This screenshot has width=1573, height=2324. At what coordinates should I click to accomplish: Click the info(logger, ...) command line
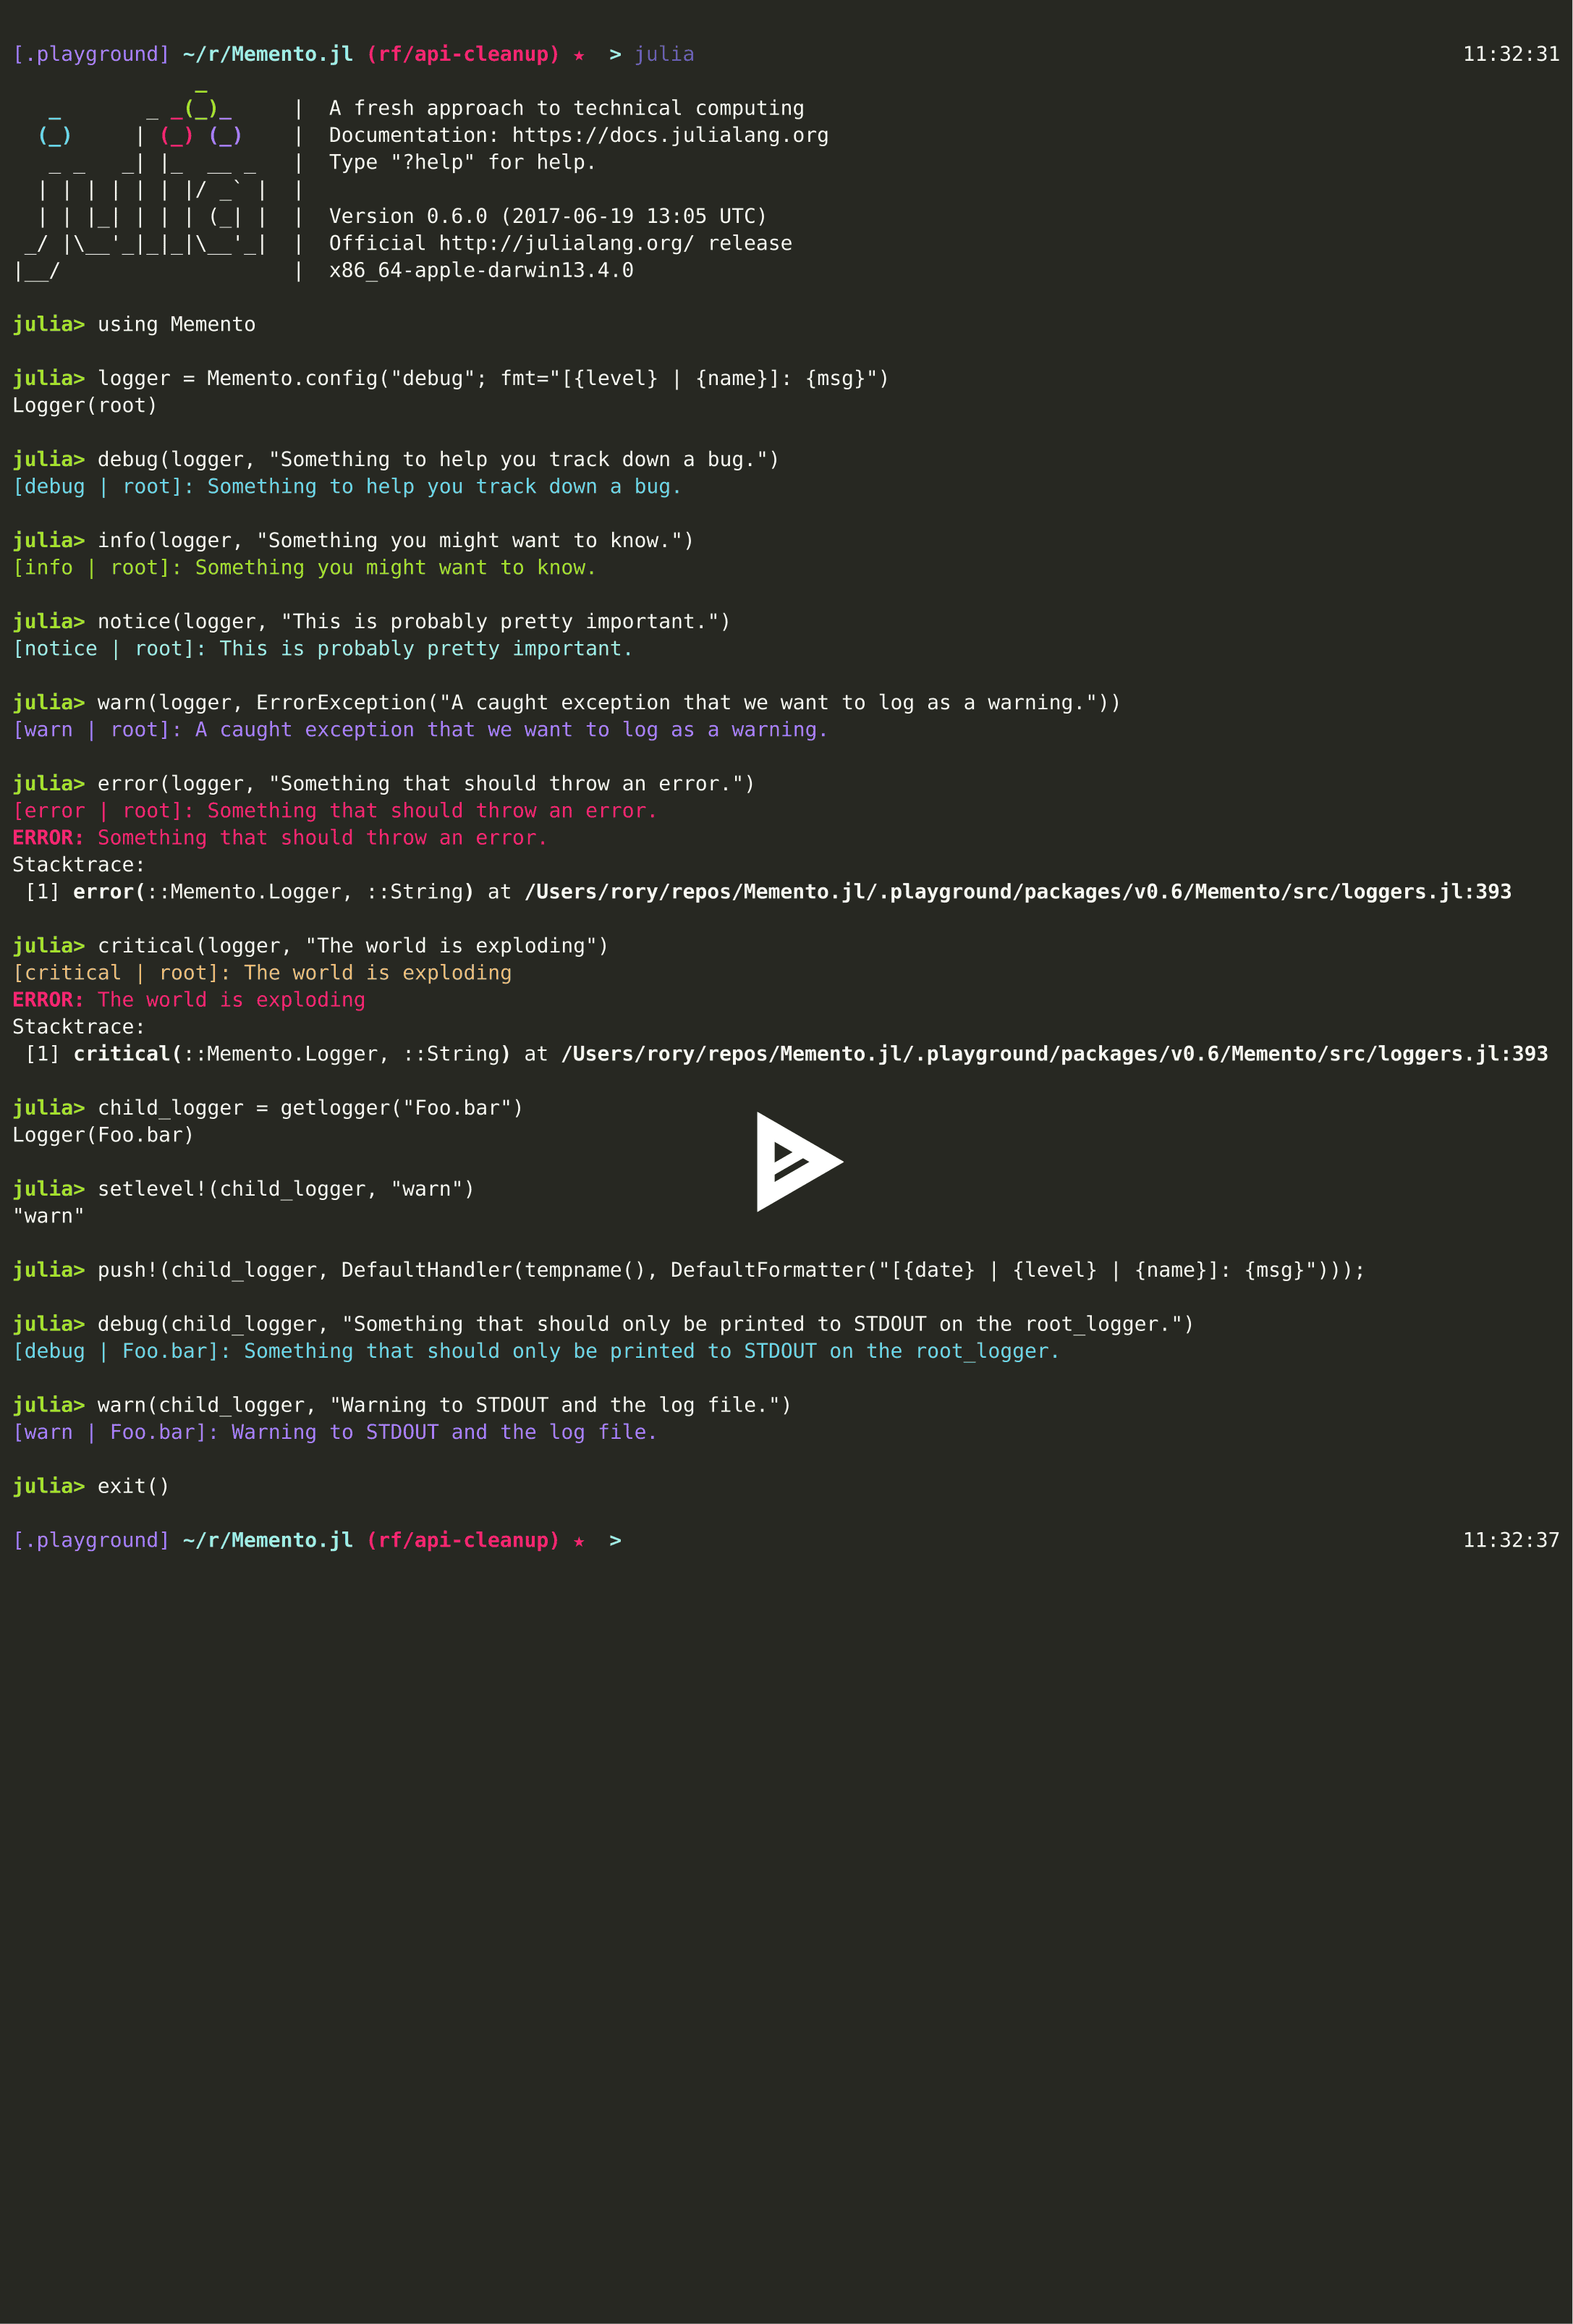353,540
